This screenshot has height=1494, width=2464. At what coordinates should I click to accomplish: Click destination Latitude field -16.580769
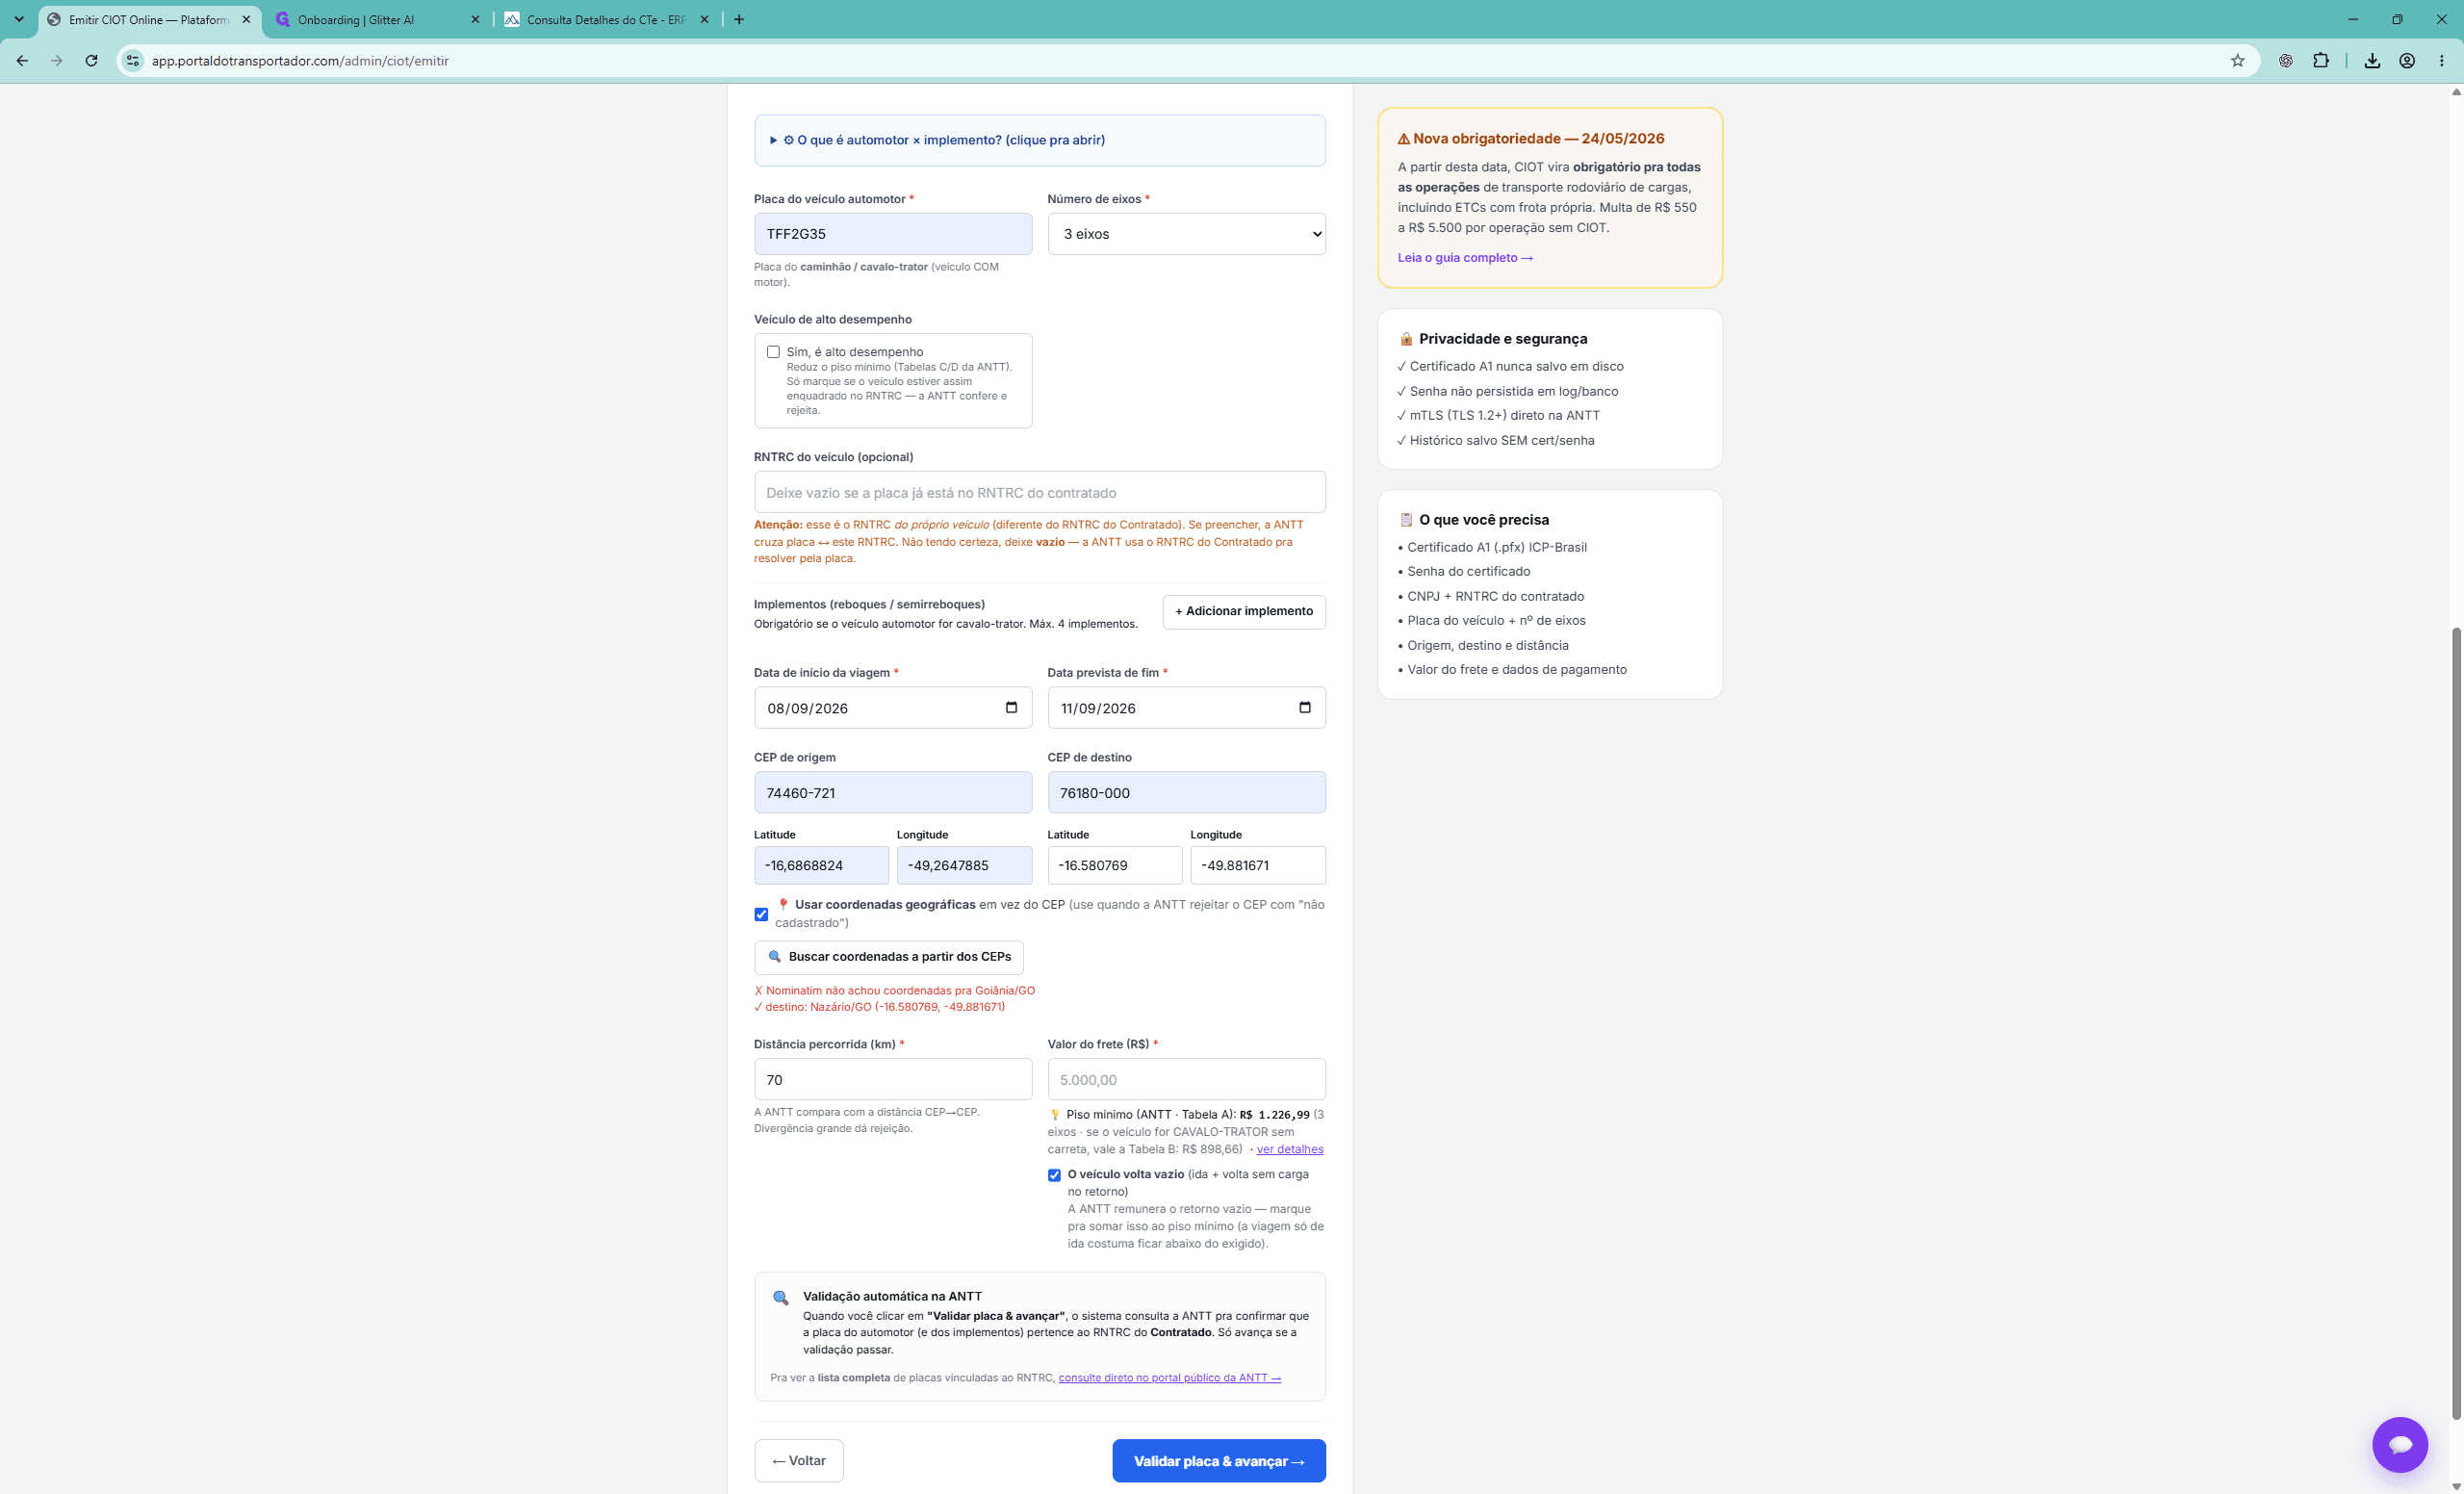(x=1114, y=865)
